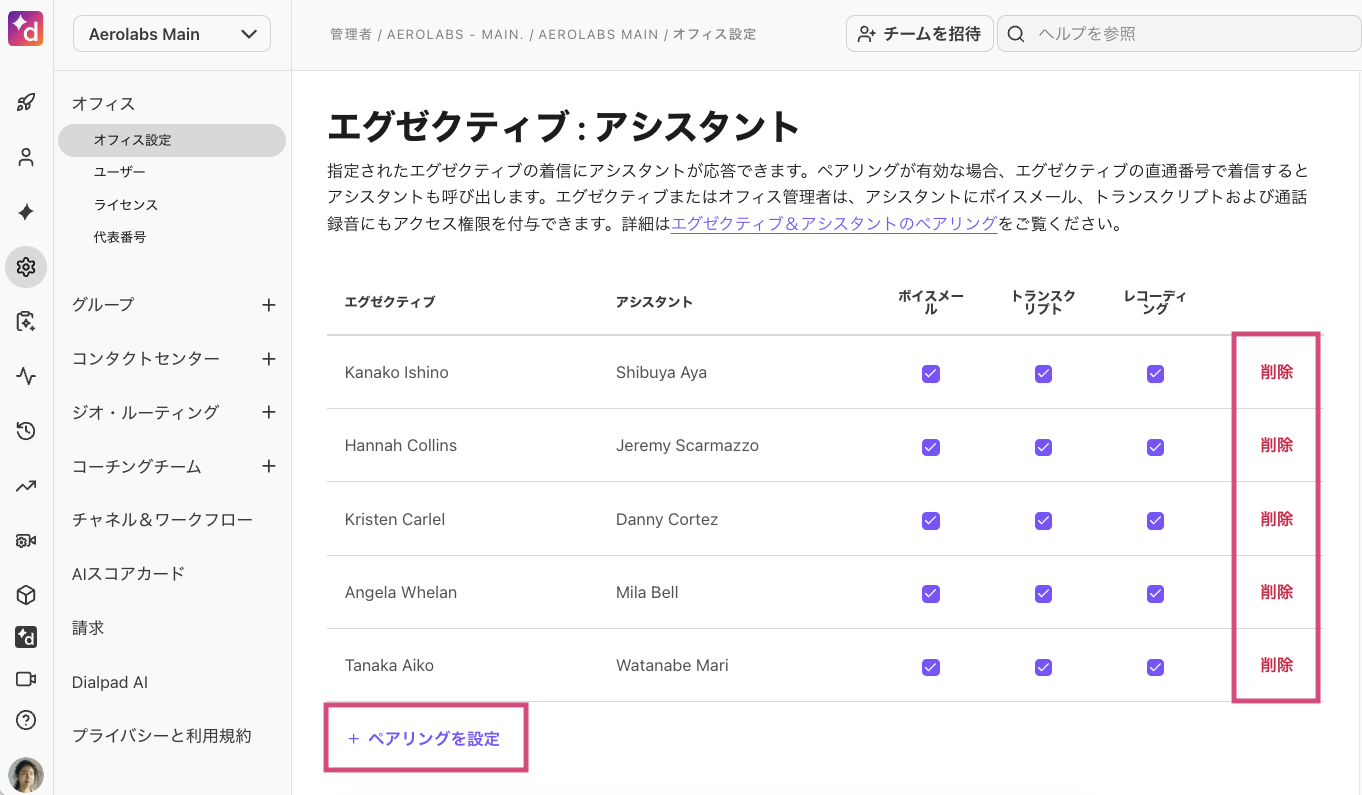Click ペアリングを設定 to add pairing
1362x795 pixels.
coord(425,739)
